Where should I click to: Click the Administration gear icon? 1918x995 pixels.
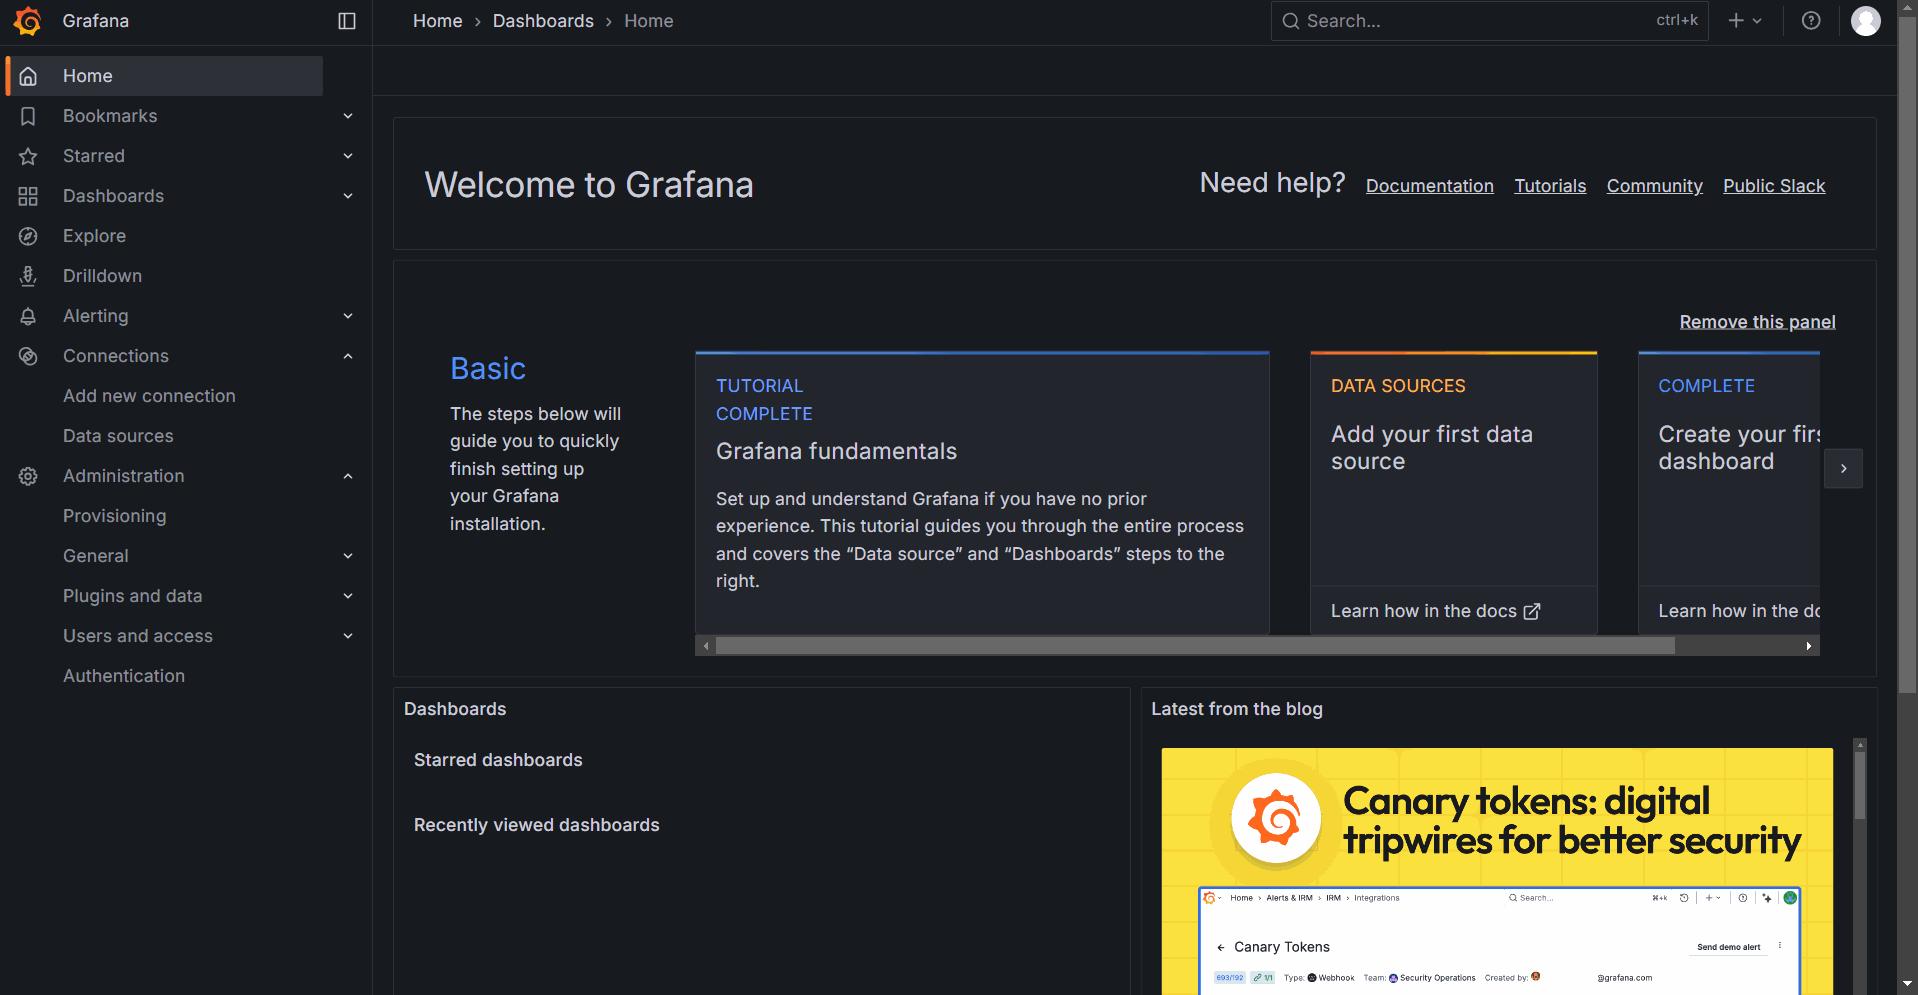28,476
